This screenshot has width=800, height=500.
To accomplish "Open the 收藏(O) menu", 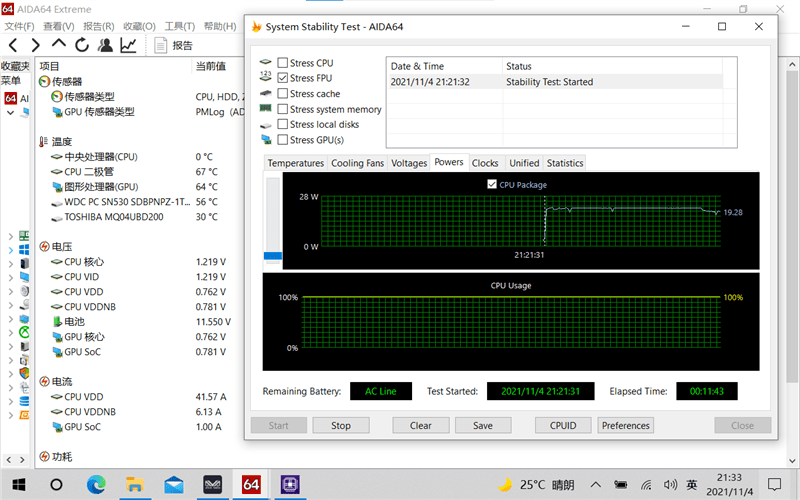I will pos(139,26).
